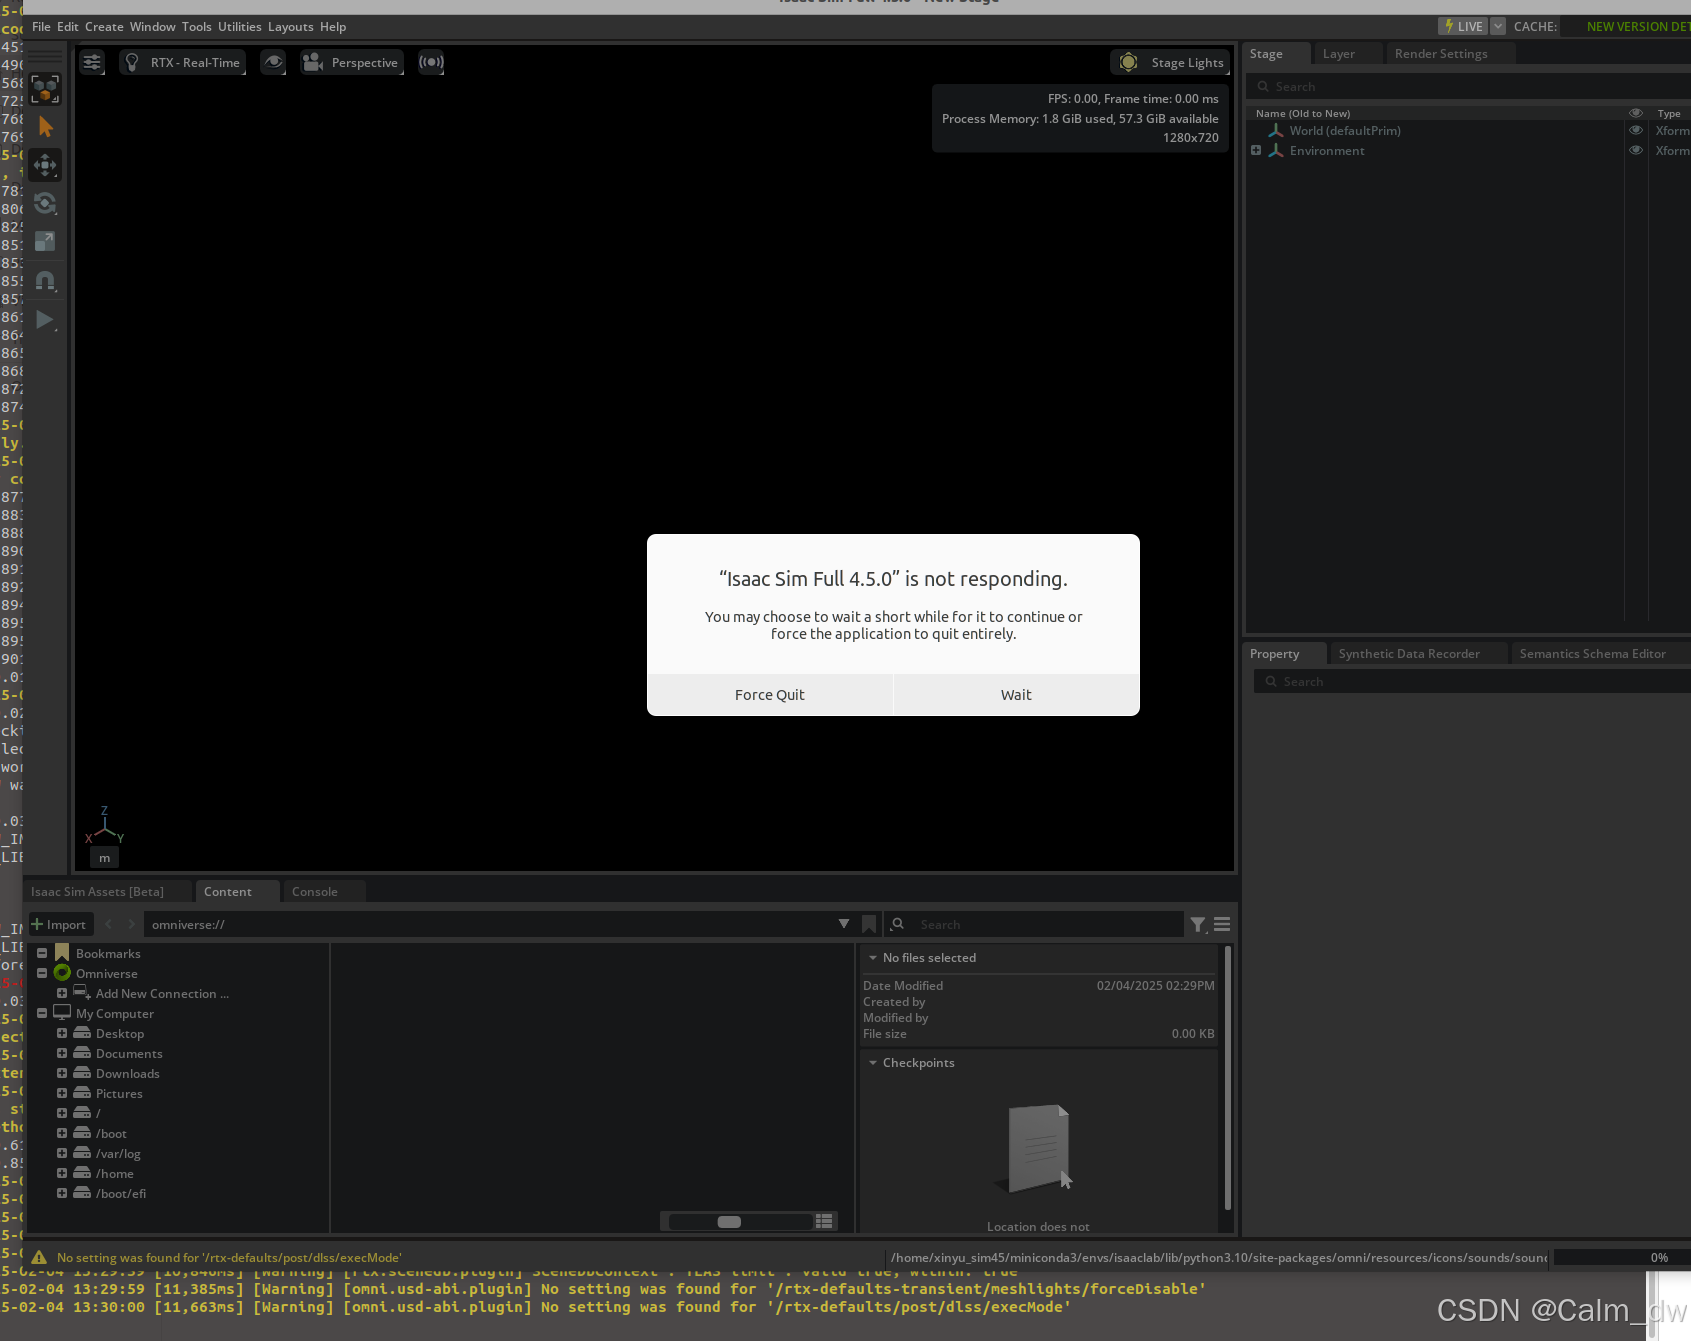1691x1341 pixels.
Task: Click the Property panel search field
Action: coord(1471,682)
